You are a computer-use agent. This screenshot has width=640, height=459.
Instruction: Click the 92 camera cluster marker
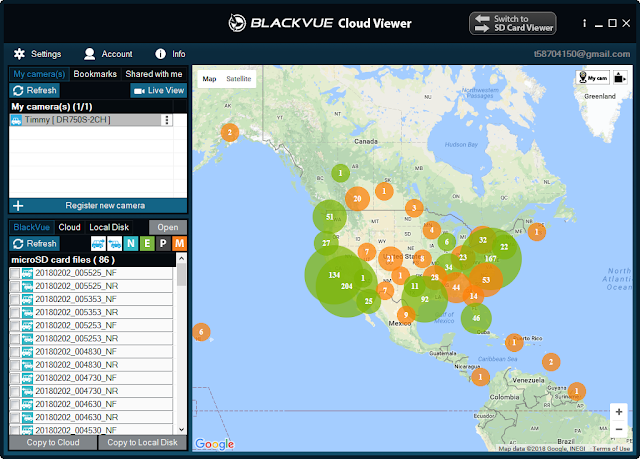425,299
